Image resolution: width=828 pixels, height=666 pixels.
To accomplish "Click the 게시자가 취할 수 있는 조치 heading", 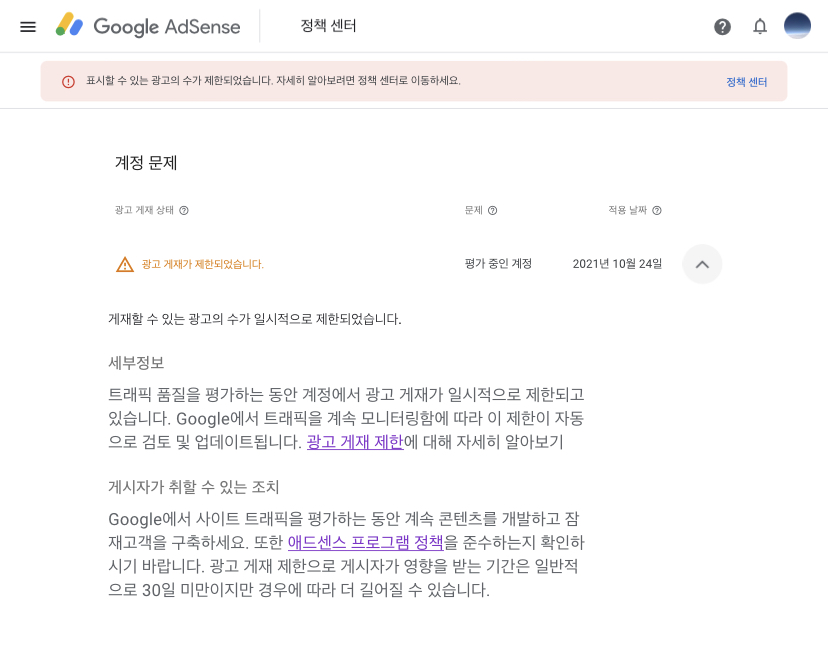I will (x=194, y=486).
